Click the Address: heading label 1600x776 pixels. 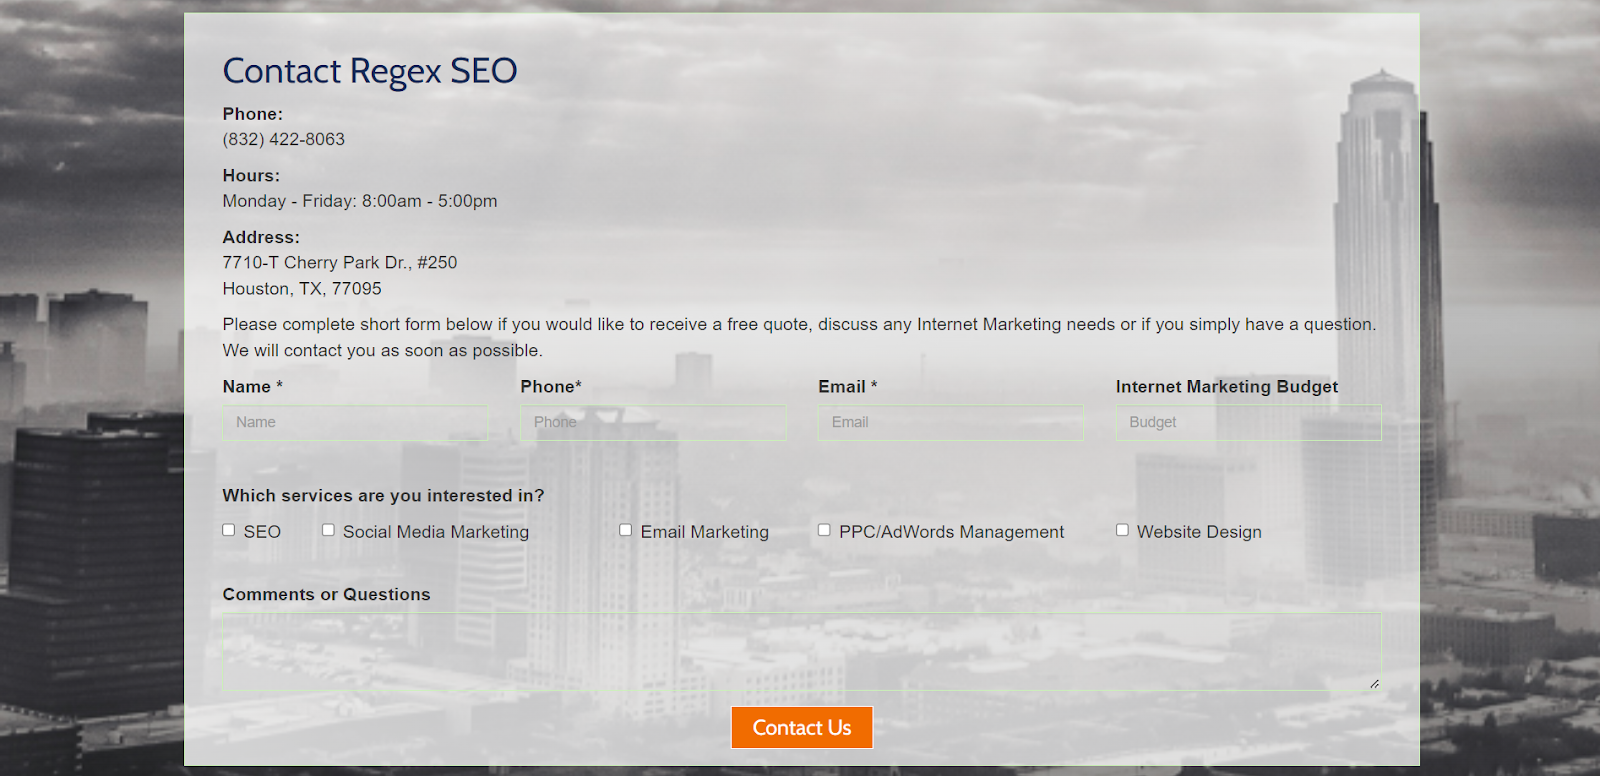[261, 238]
